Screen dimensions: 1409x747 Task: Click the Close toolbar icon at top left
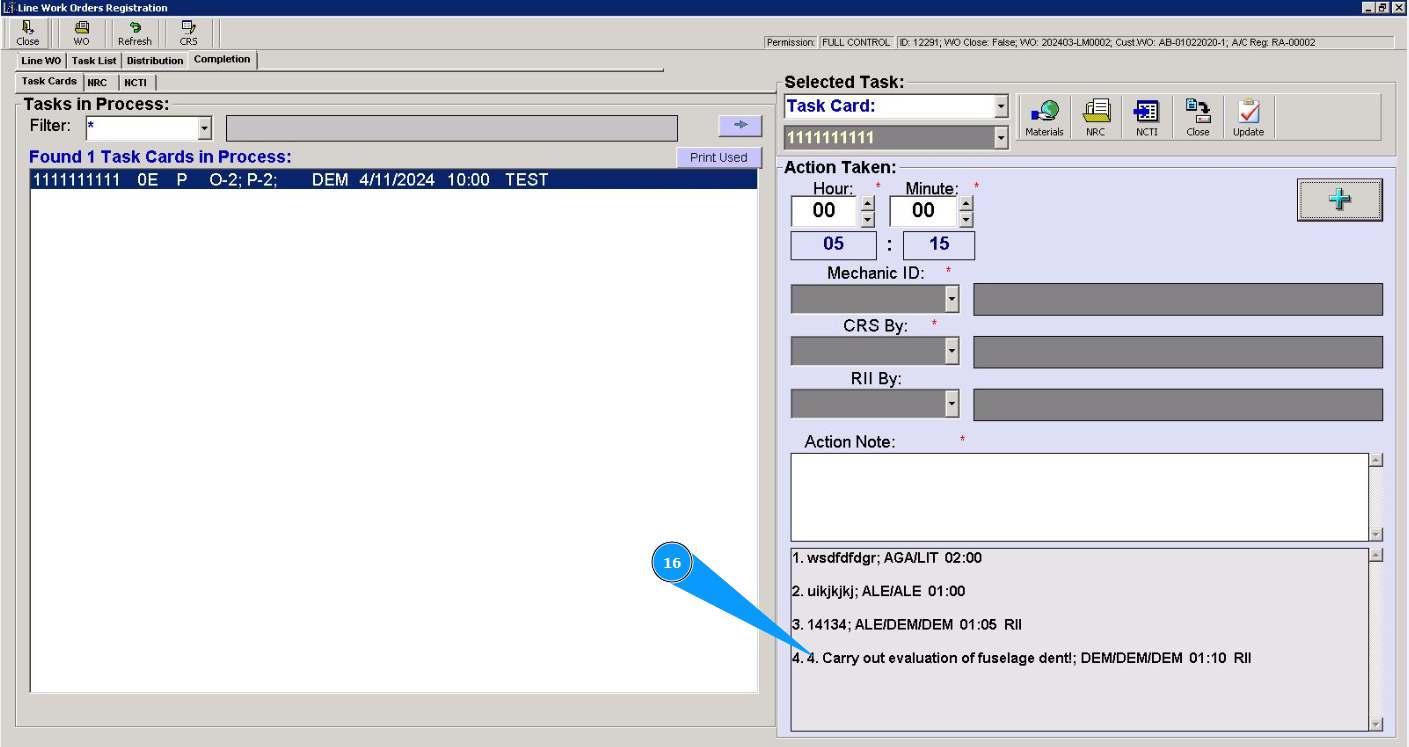click(x=28, y=33)
